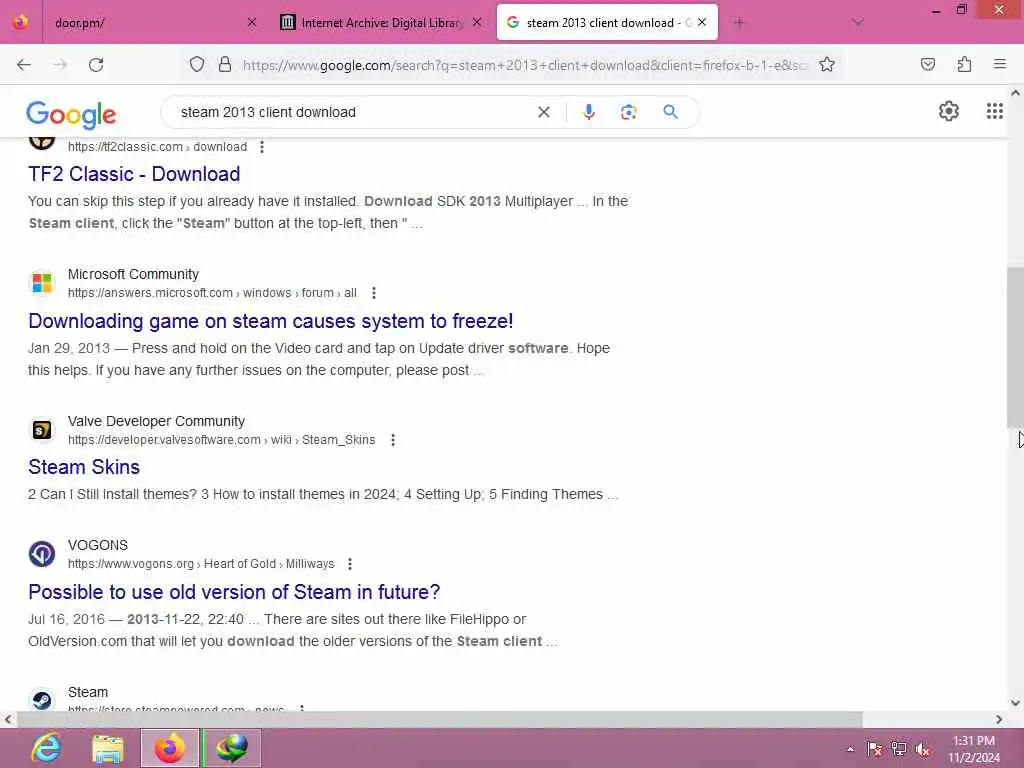The image size is (1024, 768).
Task: Click the network tray icon
Action: (x=899, y=749)
